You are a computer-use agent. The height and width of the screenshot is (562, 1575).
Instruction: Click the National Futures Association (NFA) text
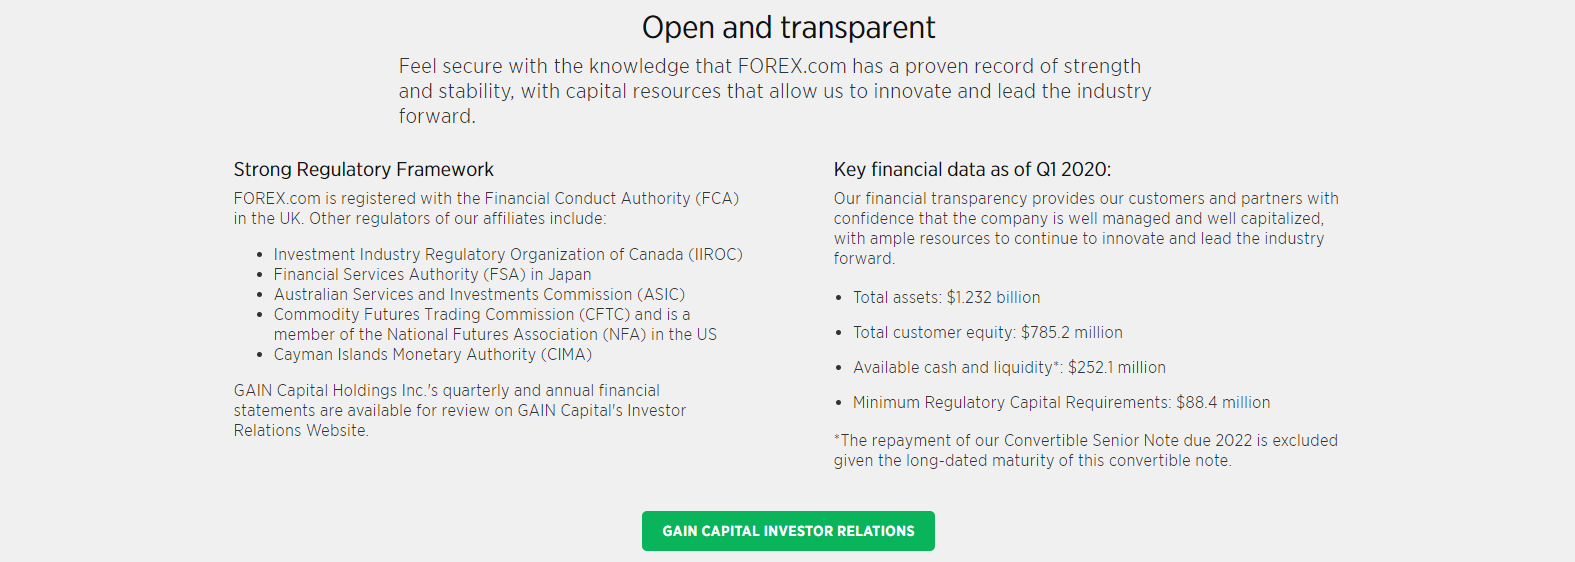click(495, 335)
